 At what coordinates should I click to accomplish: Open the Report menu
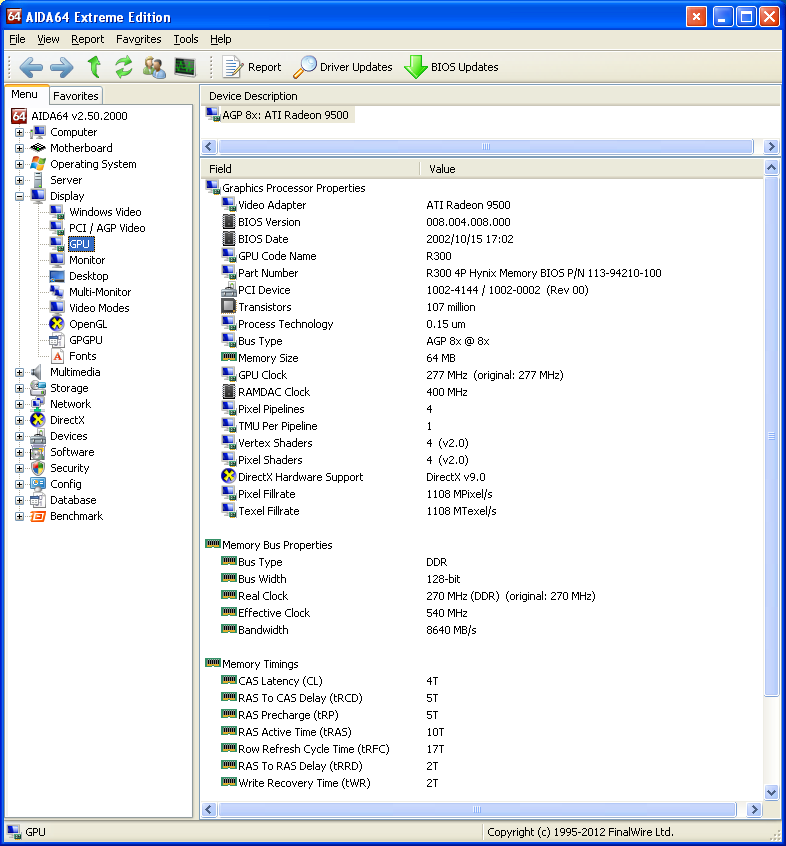click(x=87, y=39)
